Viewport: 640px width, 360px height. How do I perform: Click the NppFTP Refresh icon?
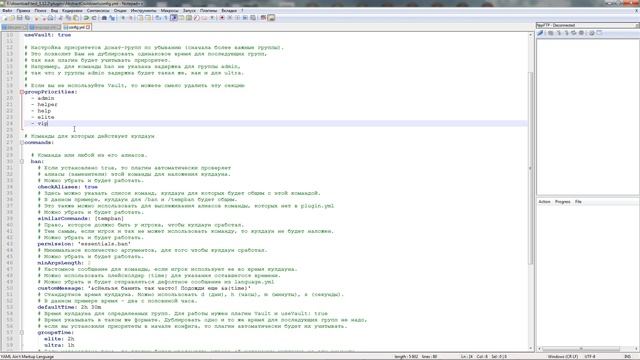(573, 33)
